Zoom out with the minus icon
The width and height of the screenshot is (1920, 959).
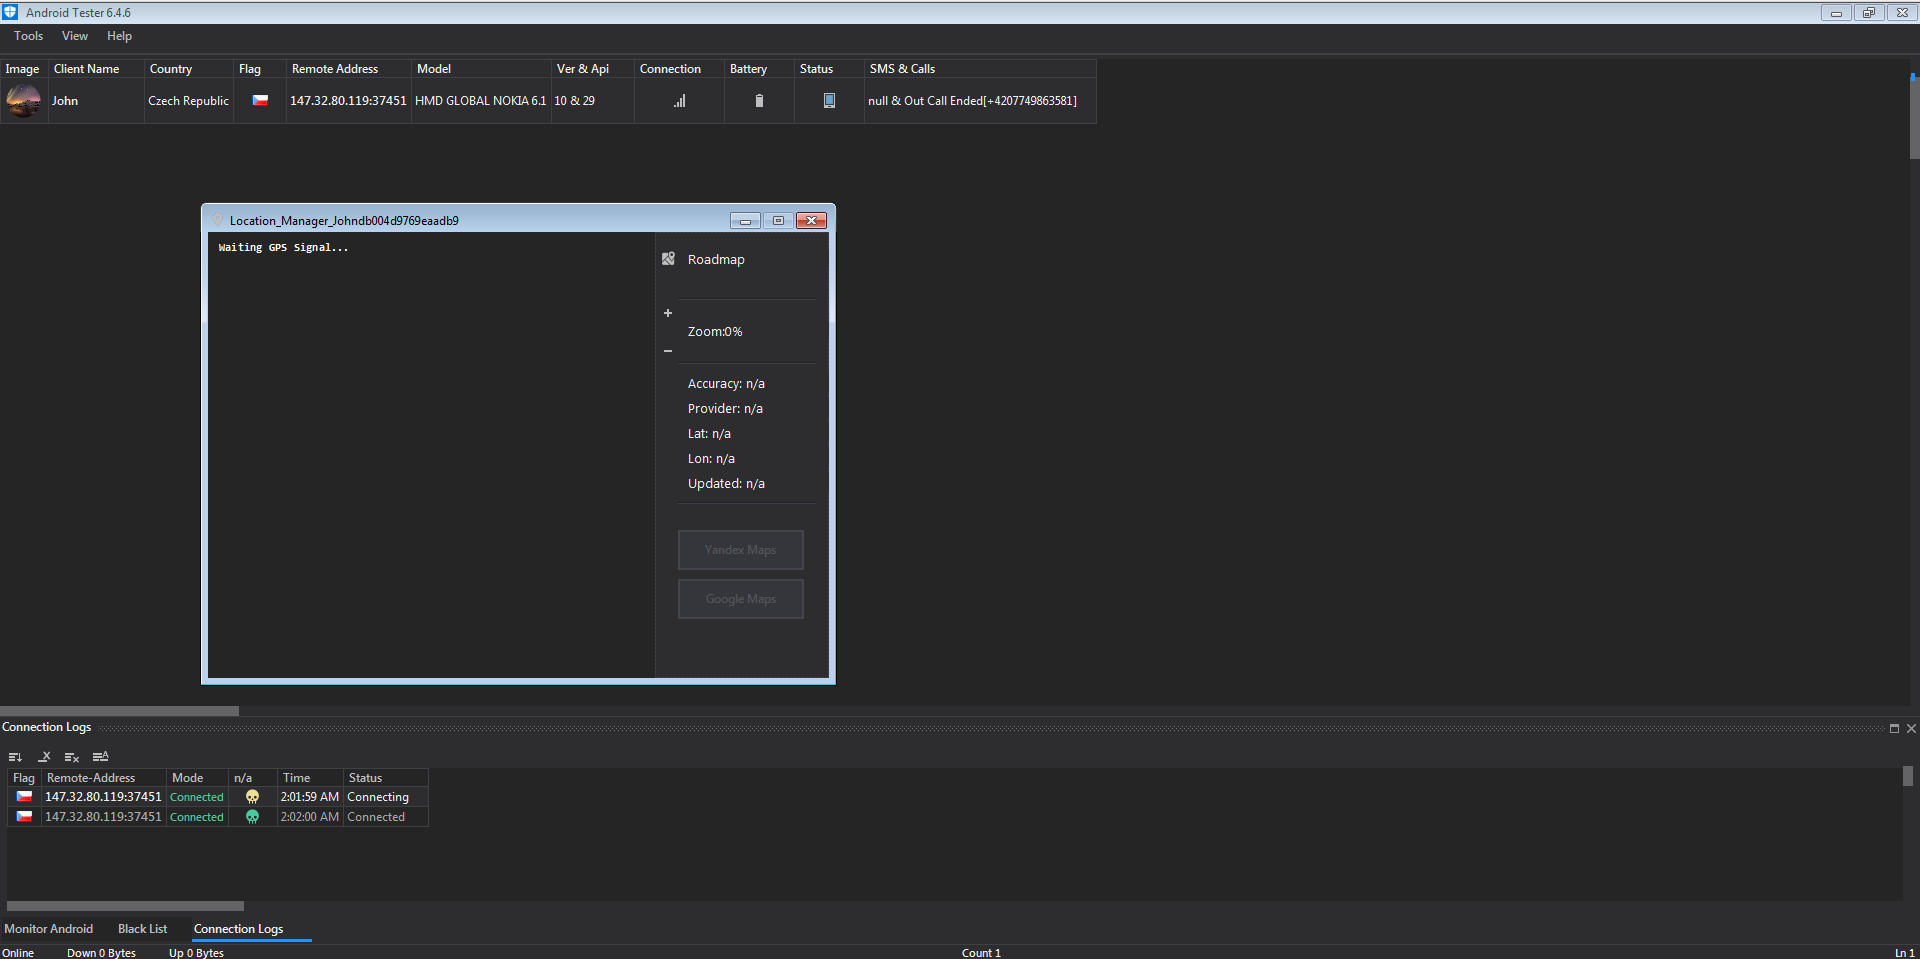668,351
